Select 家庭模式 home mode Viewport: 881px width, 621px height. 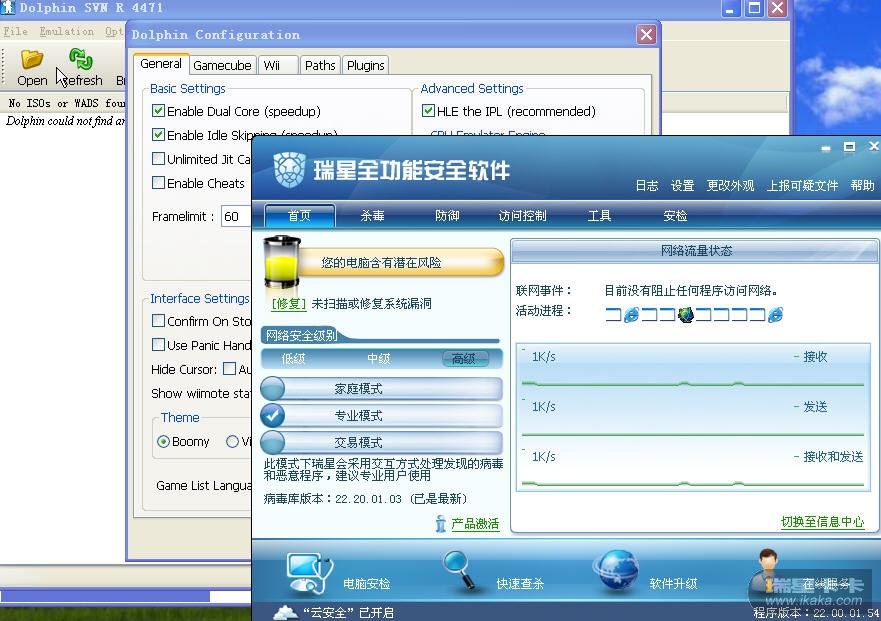pyautogui.click(x=381, y=388)
